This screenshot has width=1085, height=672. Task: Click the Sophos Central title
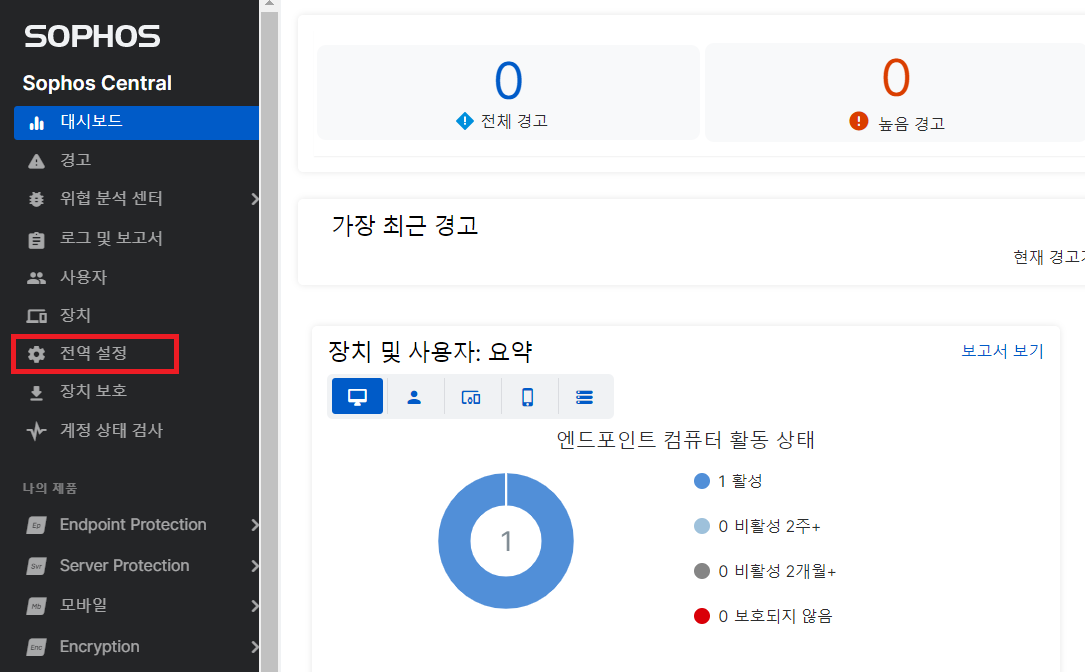pyautogui.click(x=97, y=83)
